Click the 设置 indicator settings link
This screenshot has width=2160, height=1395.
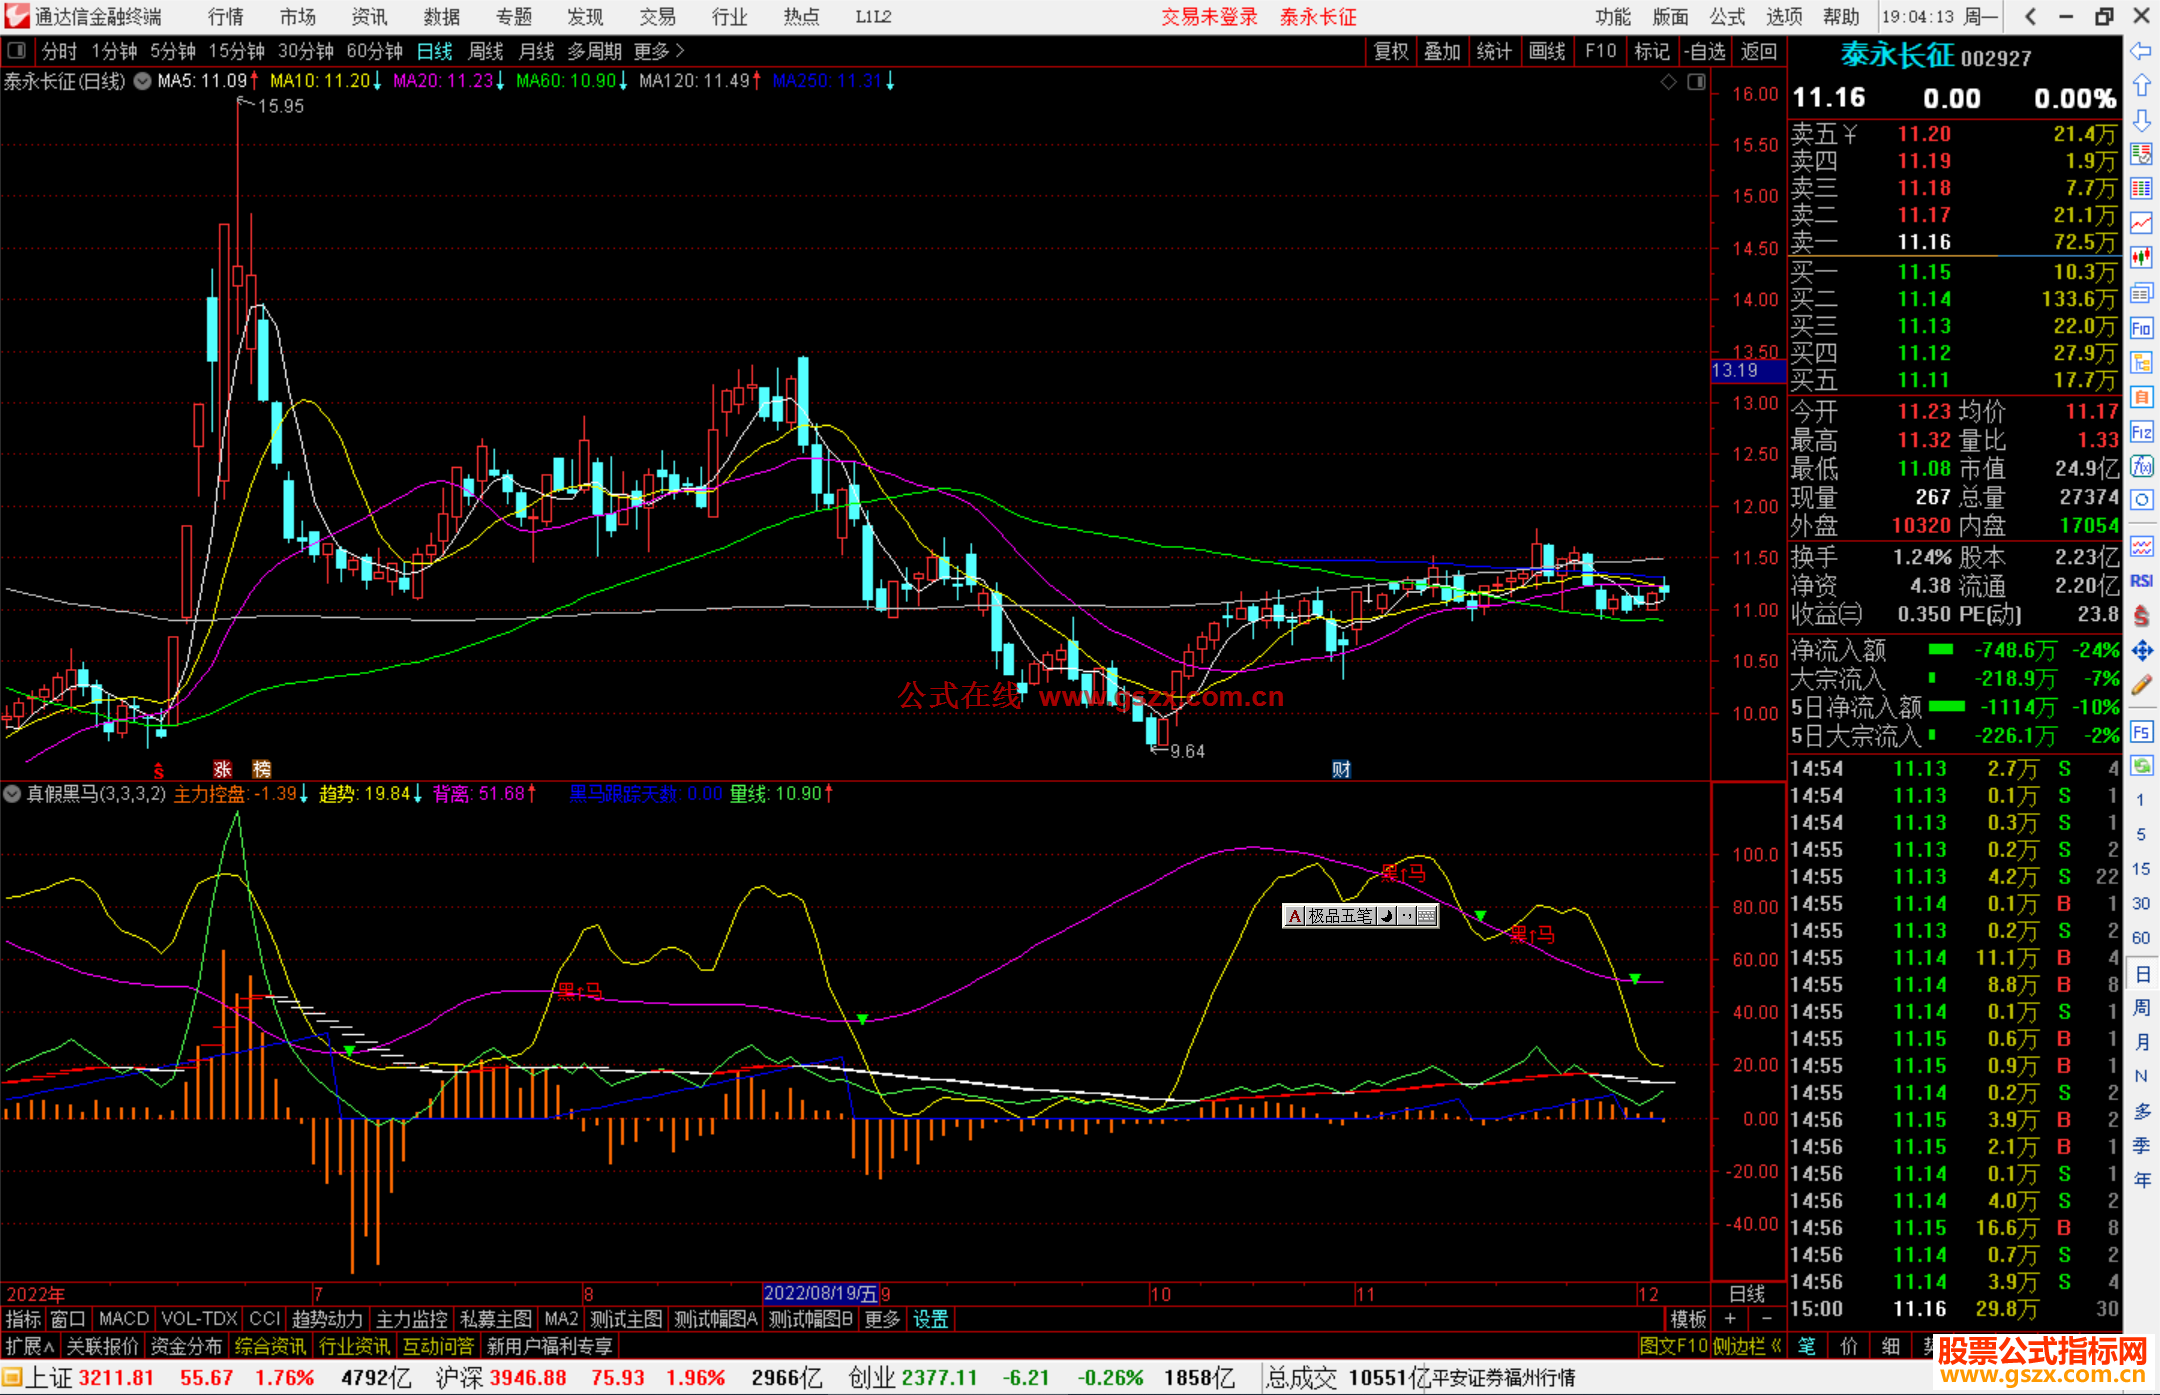tap(930, 1319)
